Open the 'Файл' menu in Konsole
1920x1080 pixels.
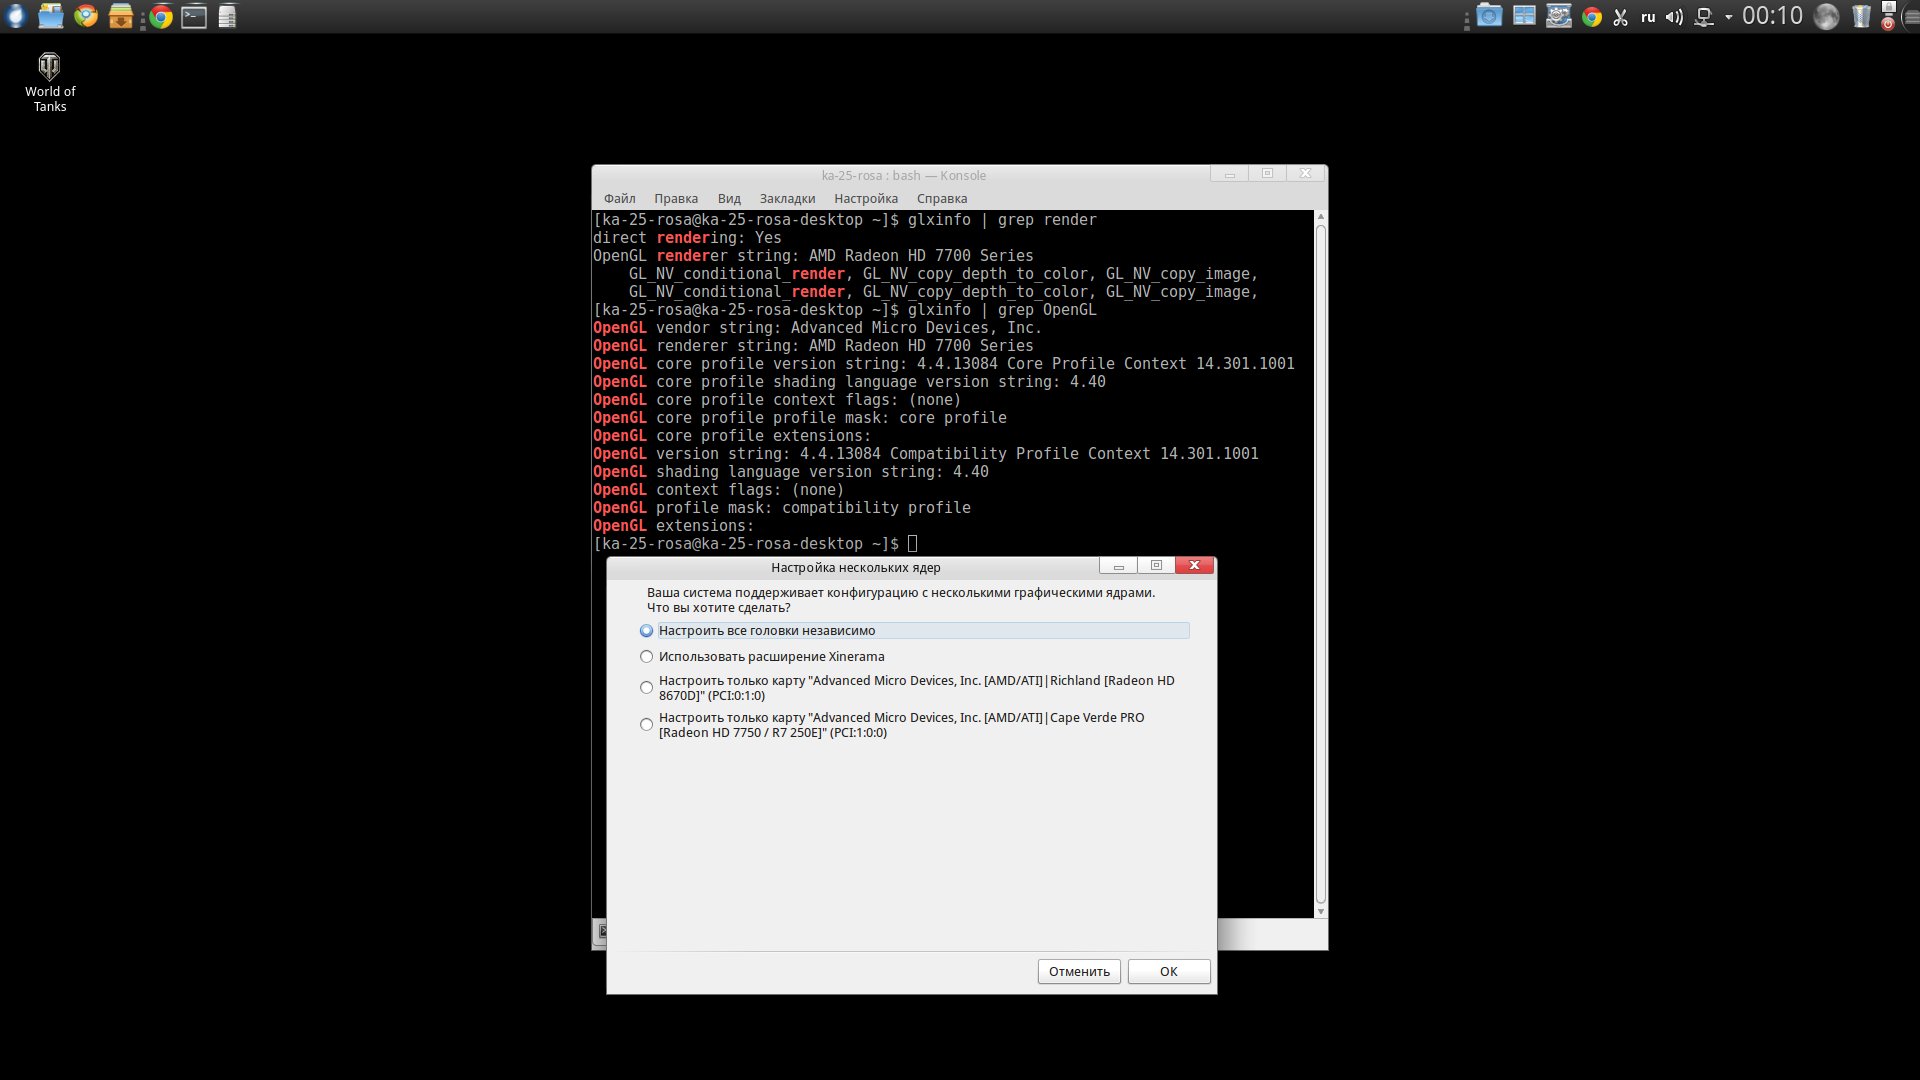click(619, 199)
